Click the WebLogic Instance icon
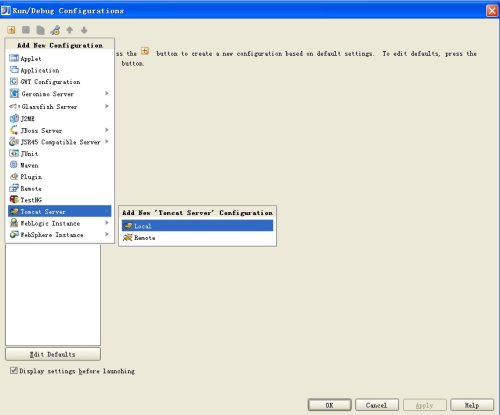The width and height of the screenshot is (500, 415). 14,223
